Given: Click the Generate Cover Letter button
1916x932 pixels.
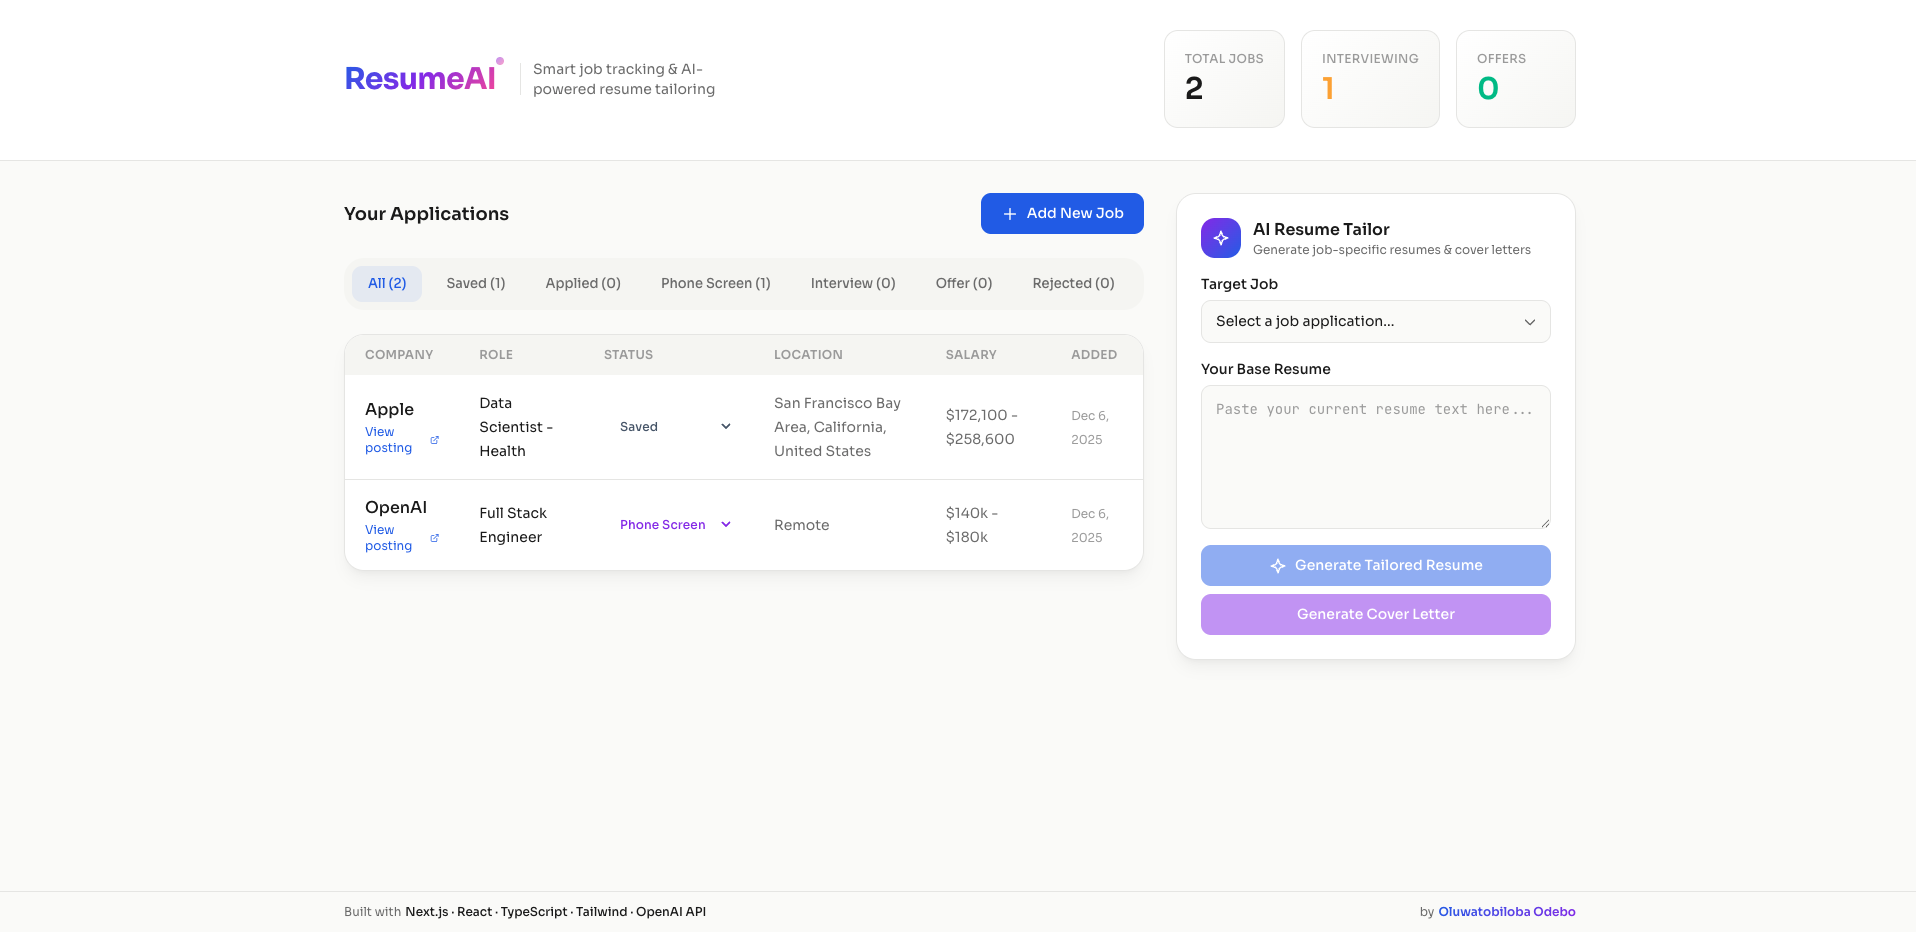Looking at the screenshot, I should tap(1375, 614).
